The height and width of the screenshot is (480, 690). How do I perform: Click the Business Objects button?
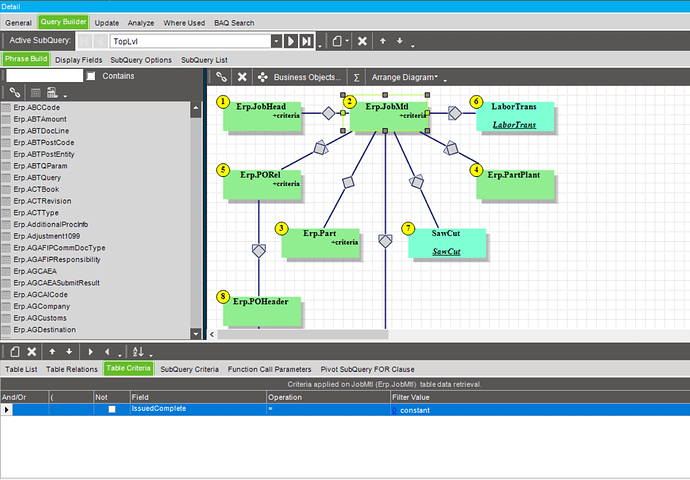(x=300, y=77)
